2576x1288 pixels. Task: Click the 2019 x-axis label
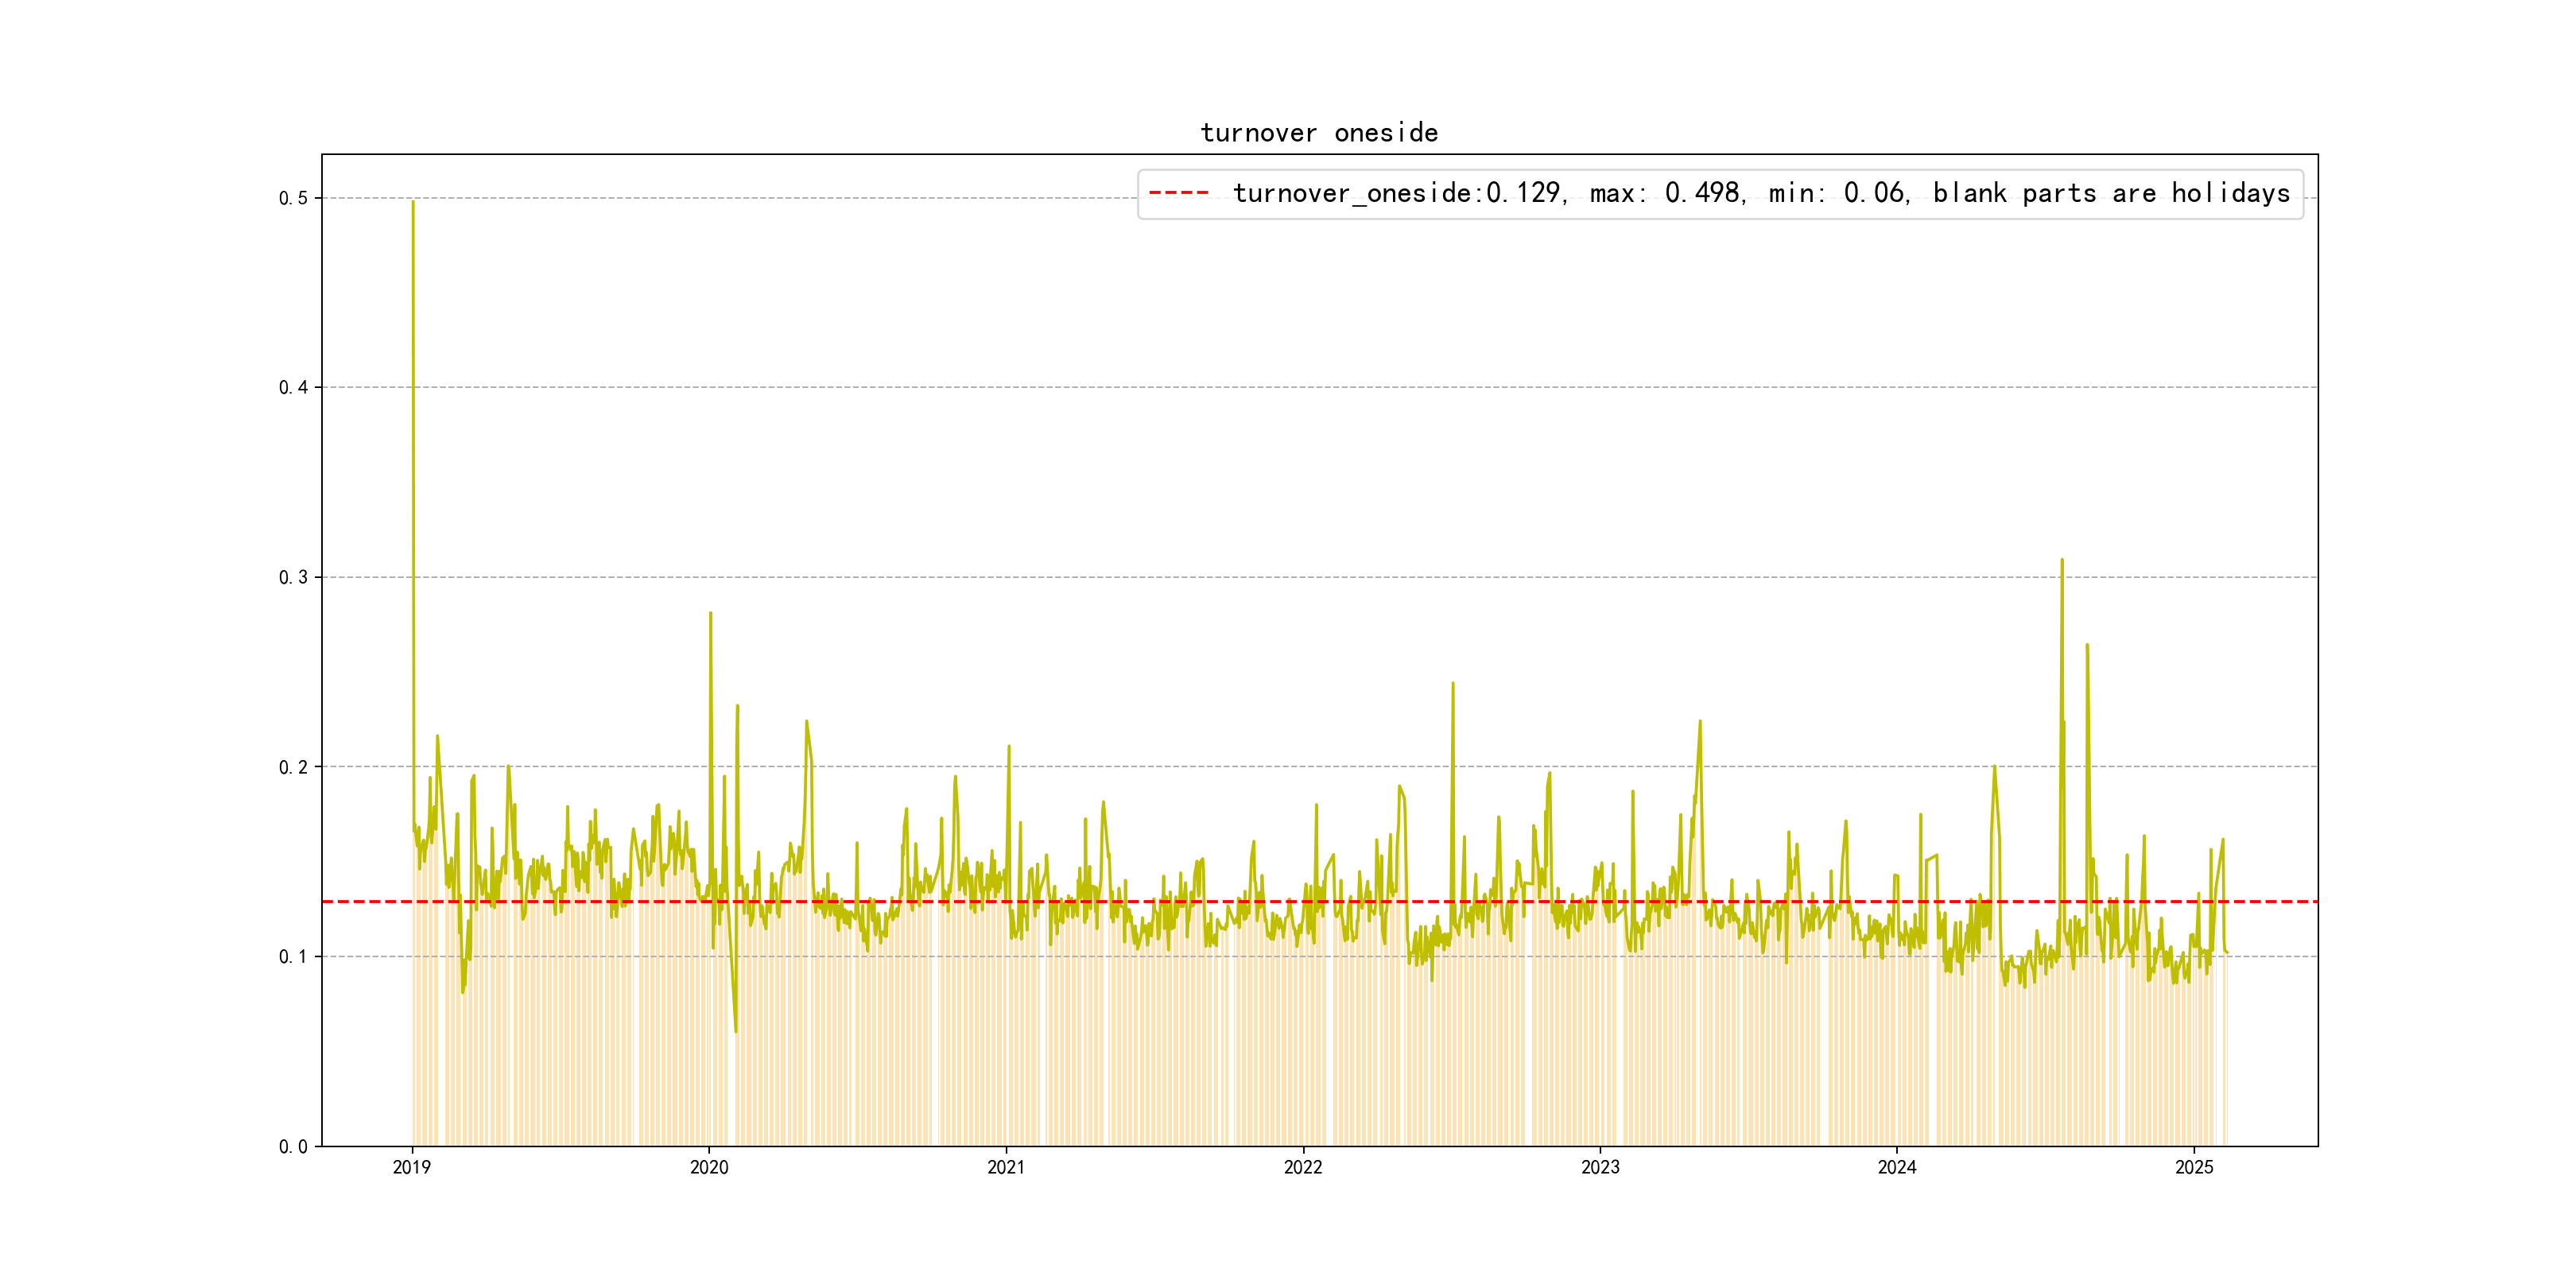tap(412, 1167)
